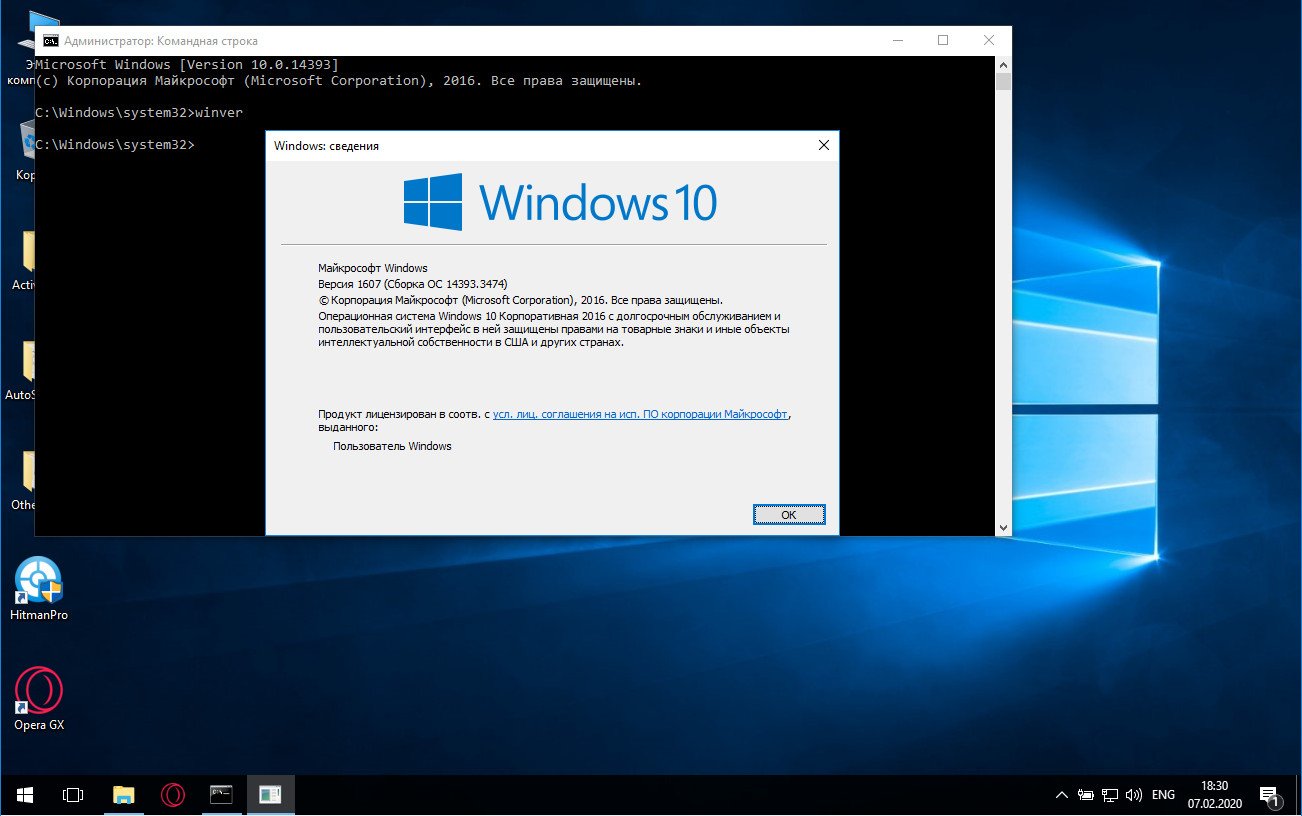Click the desktop folder labeled Activ
This screenshot has height=816, width=1302.
[x=25, y=260]
